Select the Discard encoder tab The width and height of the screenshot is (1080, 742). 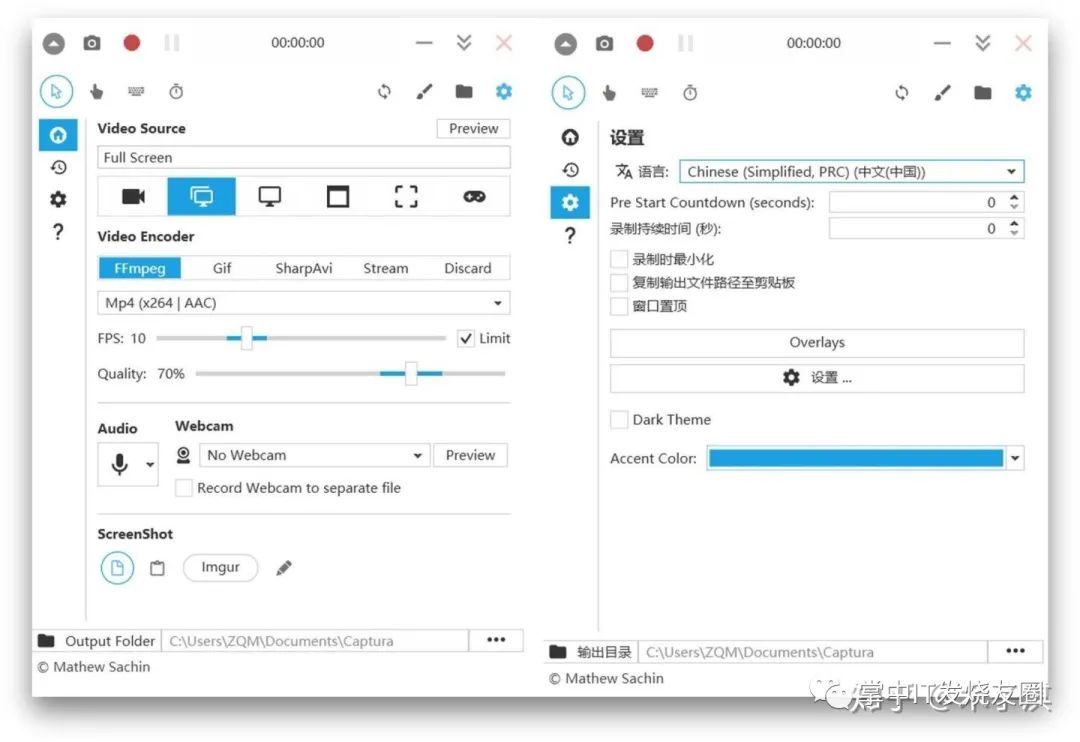468,268
